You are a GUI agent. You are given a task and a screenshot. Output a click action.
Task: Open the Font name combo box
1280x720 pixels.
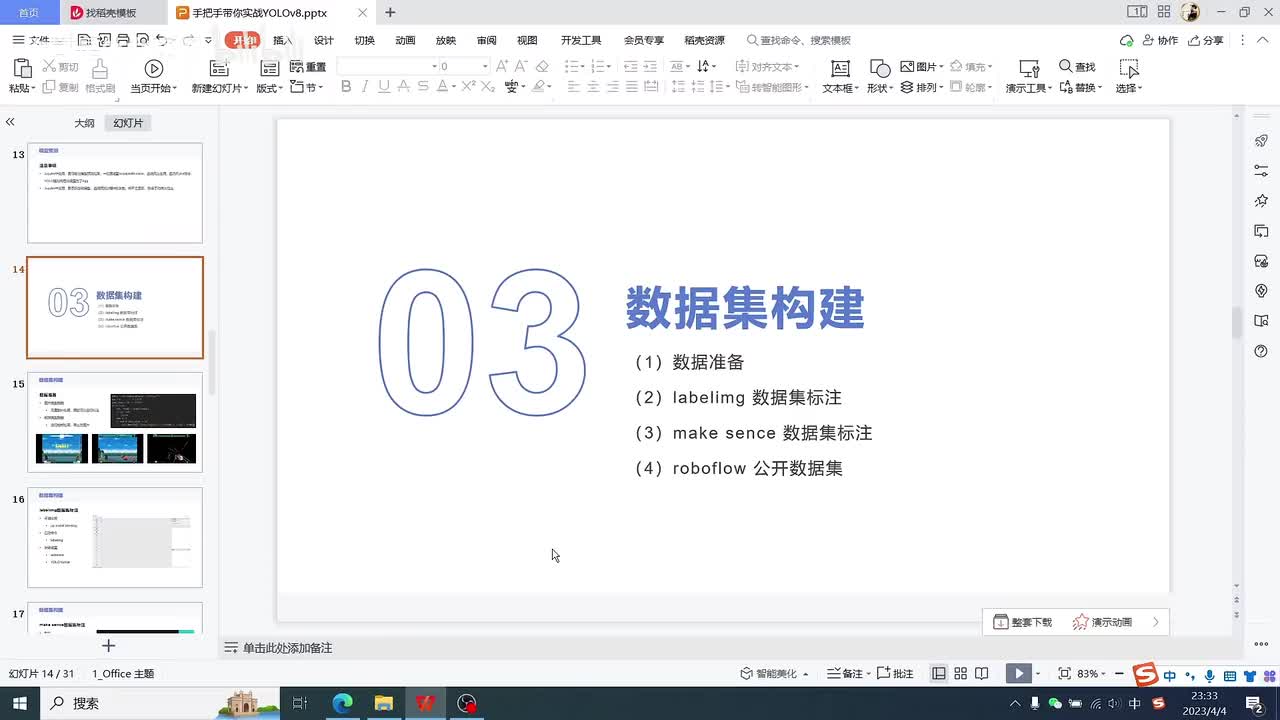pos(388,66)
